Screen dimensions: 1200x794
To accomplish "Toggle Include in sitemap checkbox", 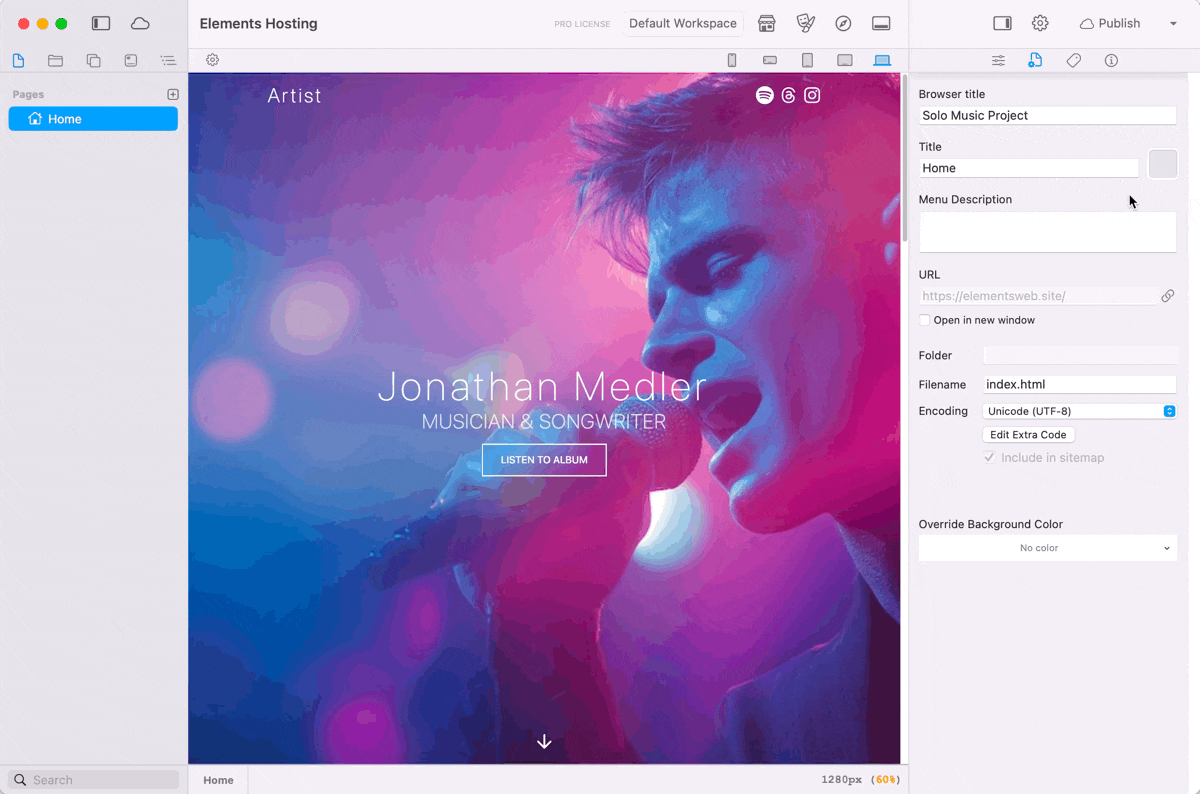I will (989, 457).
